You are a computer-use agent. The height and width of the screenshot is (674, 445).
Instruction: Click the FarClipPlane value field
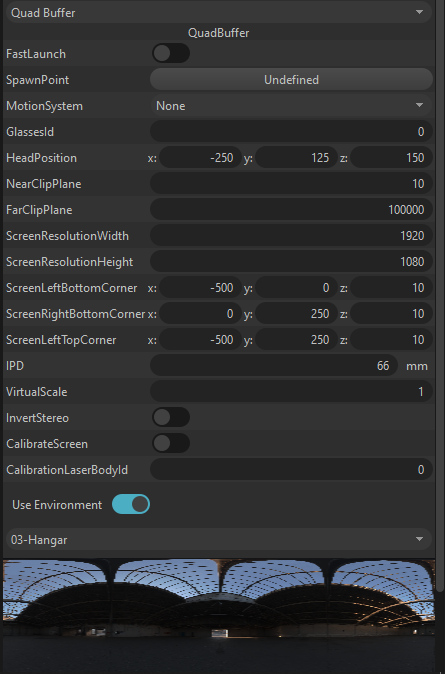point(291,210)
